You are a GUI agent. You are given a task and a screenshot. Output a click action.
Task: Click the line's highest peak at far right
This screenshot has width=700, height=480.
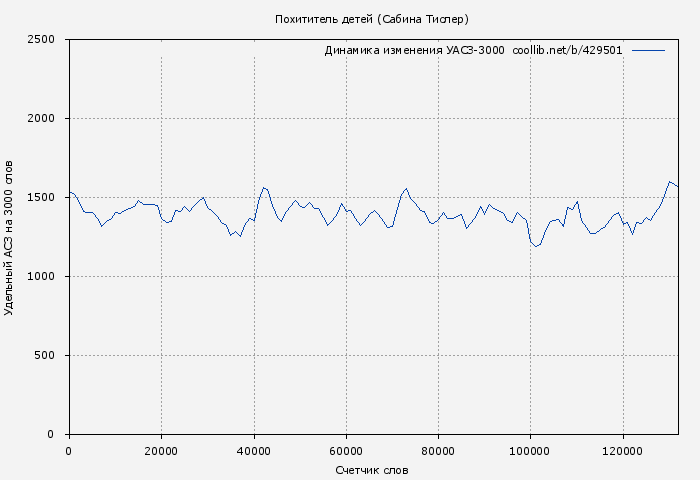[670, 182]
